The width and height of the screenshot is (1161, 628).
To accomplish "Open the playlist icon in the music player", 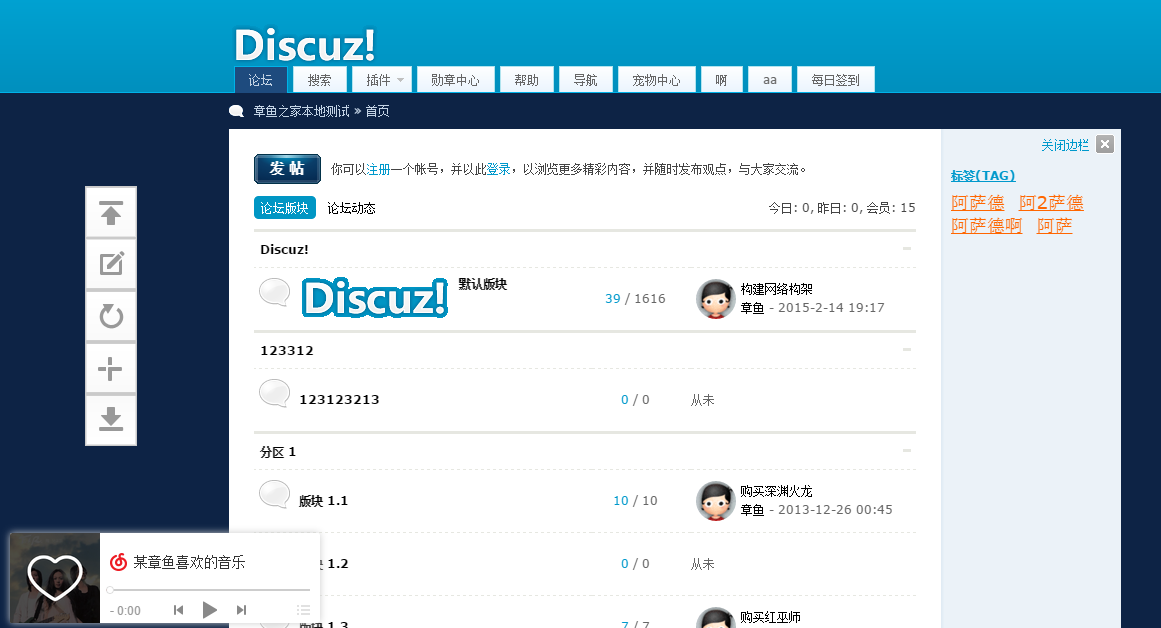I will [303, 610].
